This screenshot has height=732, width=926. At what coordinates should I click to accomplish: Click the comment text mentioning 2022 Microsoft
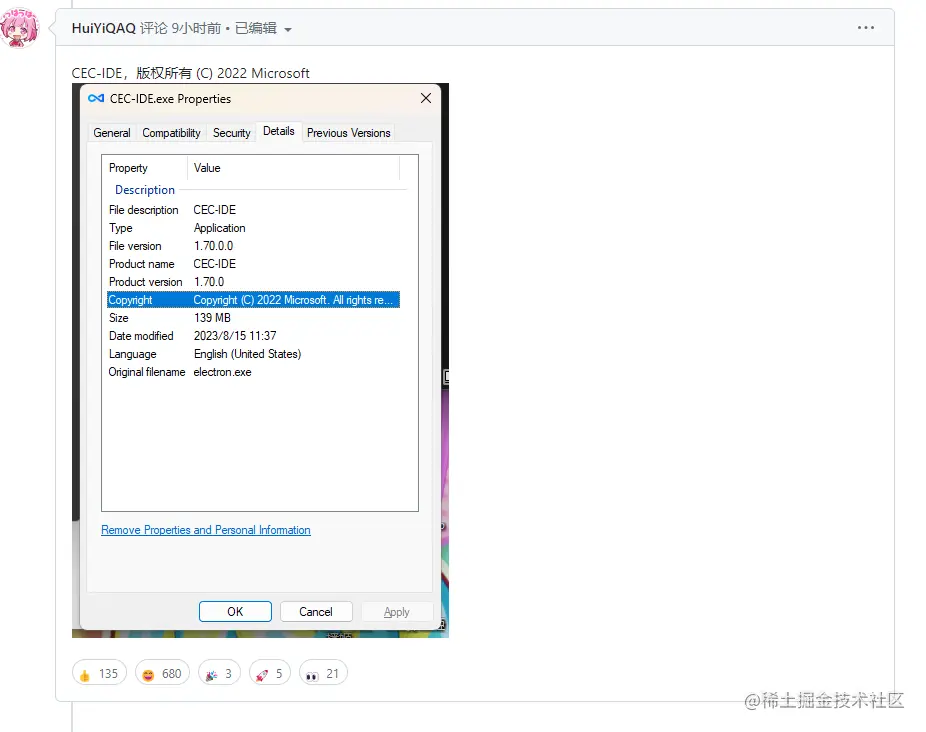pyautogui.click(x=190, y=73)
